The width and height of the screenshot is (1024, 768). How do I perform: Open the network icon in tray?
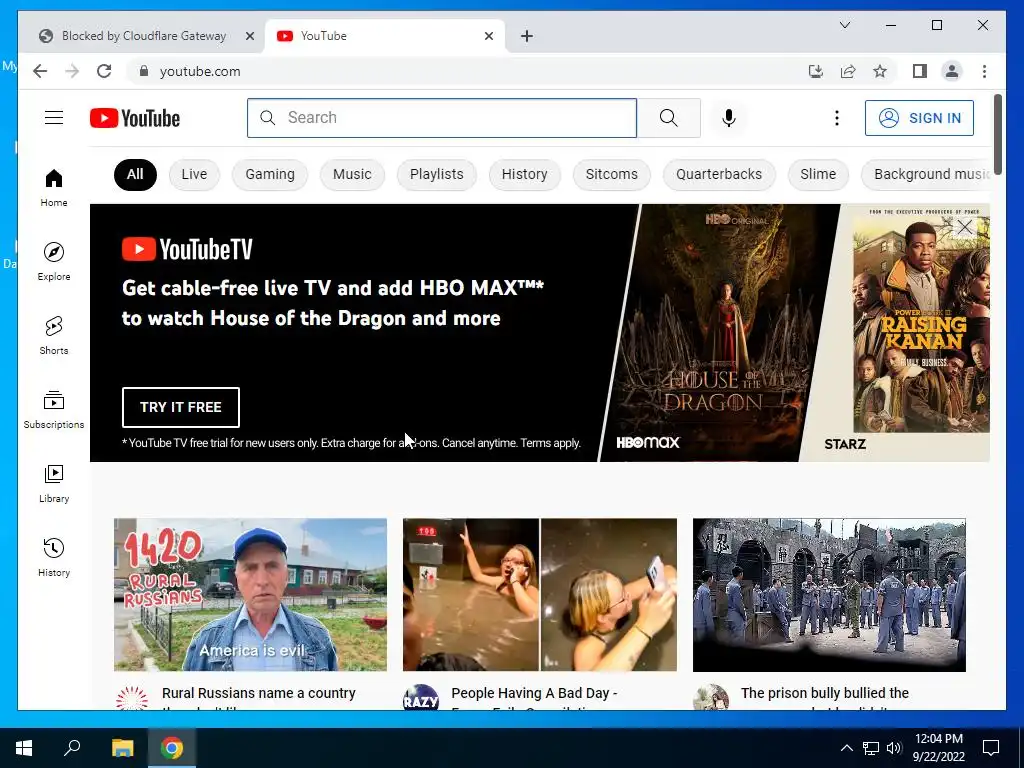click(871, 748)
